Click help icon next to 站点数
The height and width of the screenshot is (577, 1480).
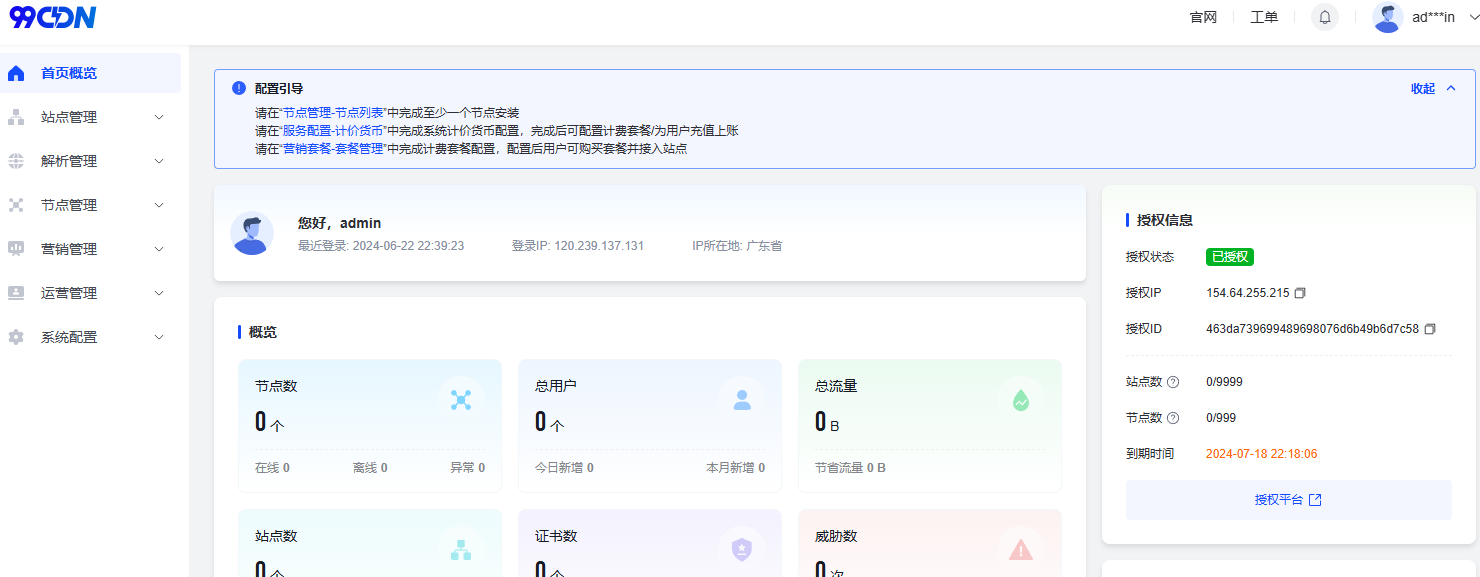(x=1173, y=382)
